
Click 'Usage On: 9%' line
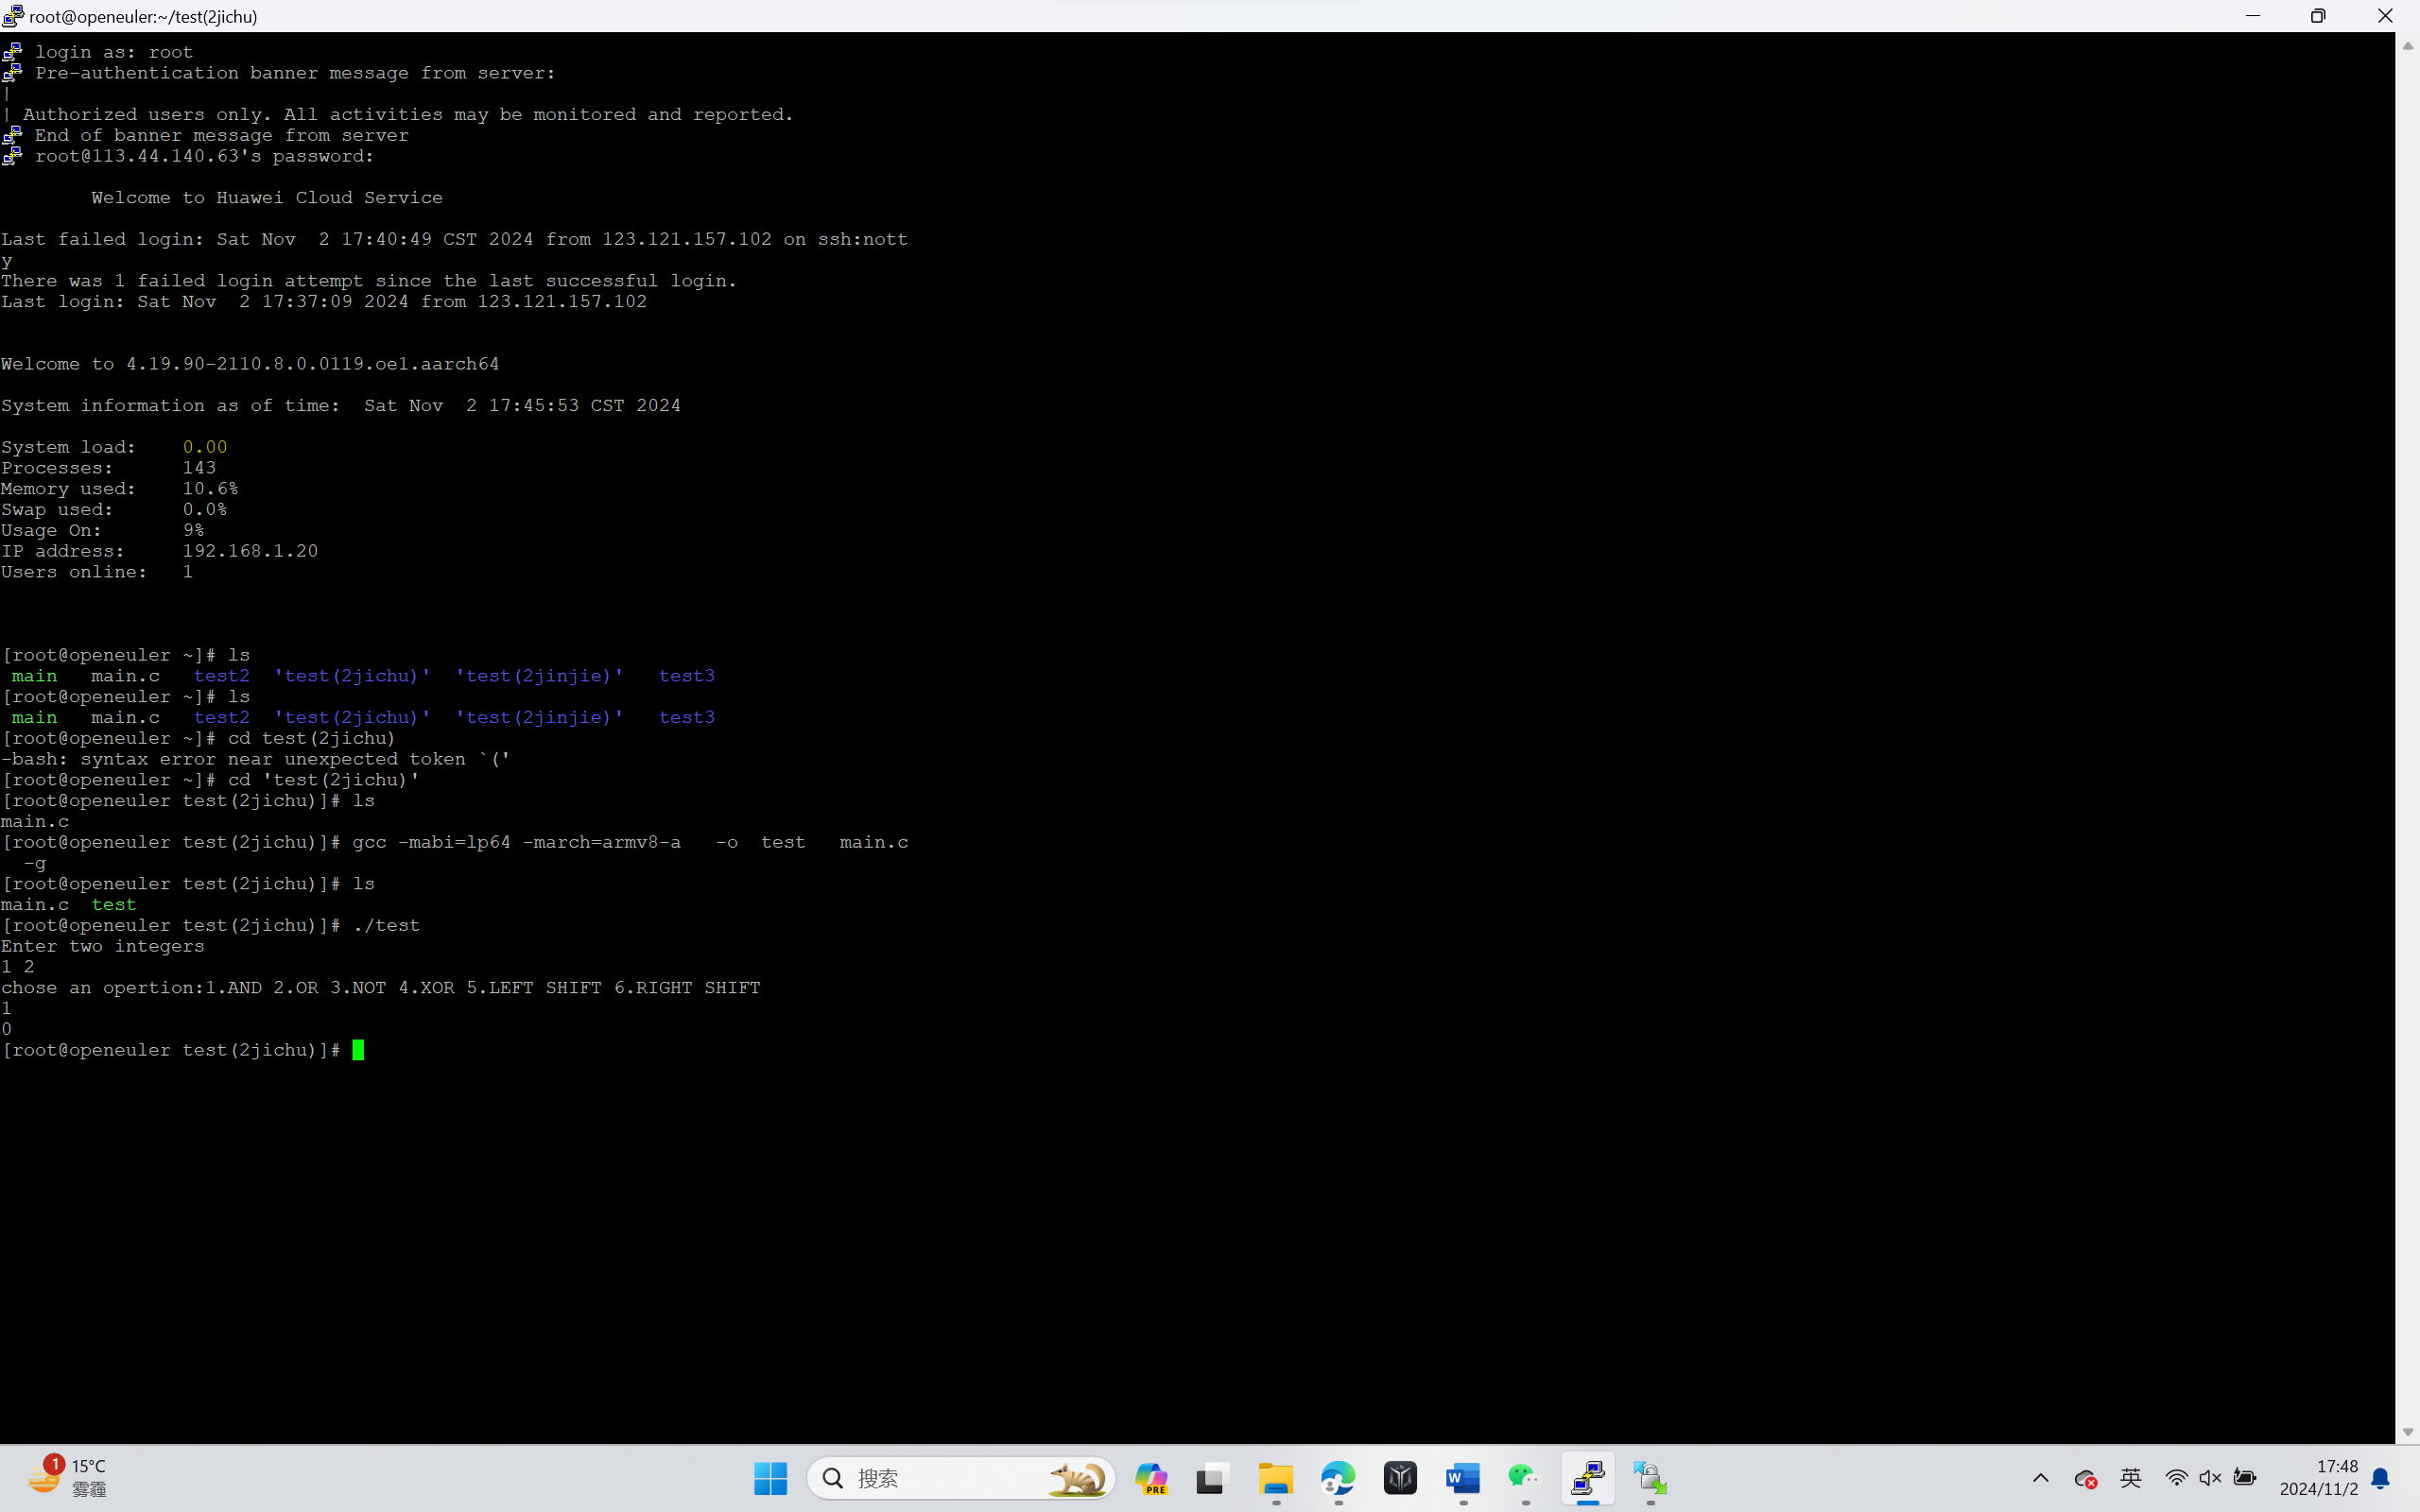[103, 530]
